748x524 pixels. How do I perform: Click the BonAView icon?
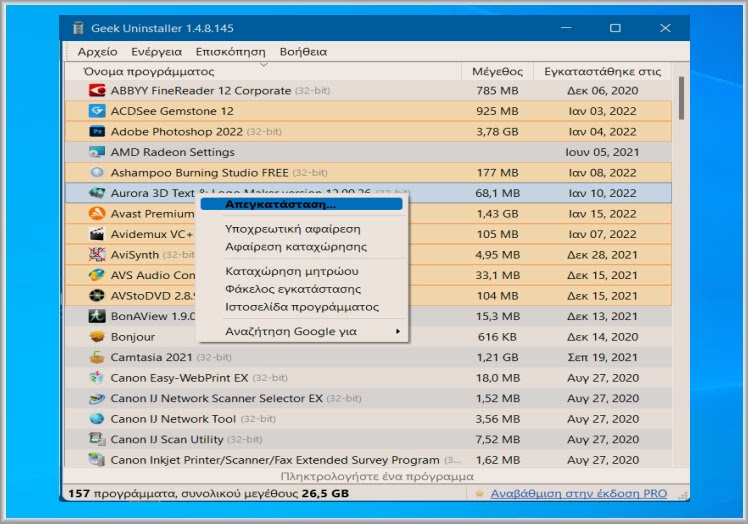[x=97, y=316]
